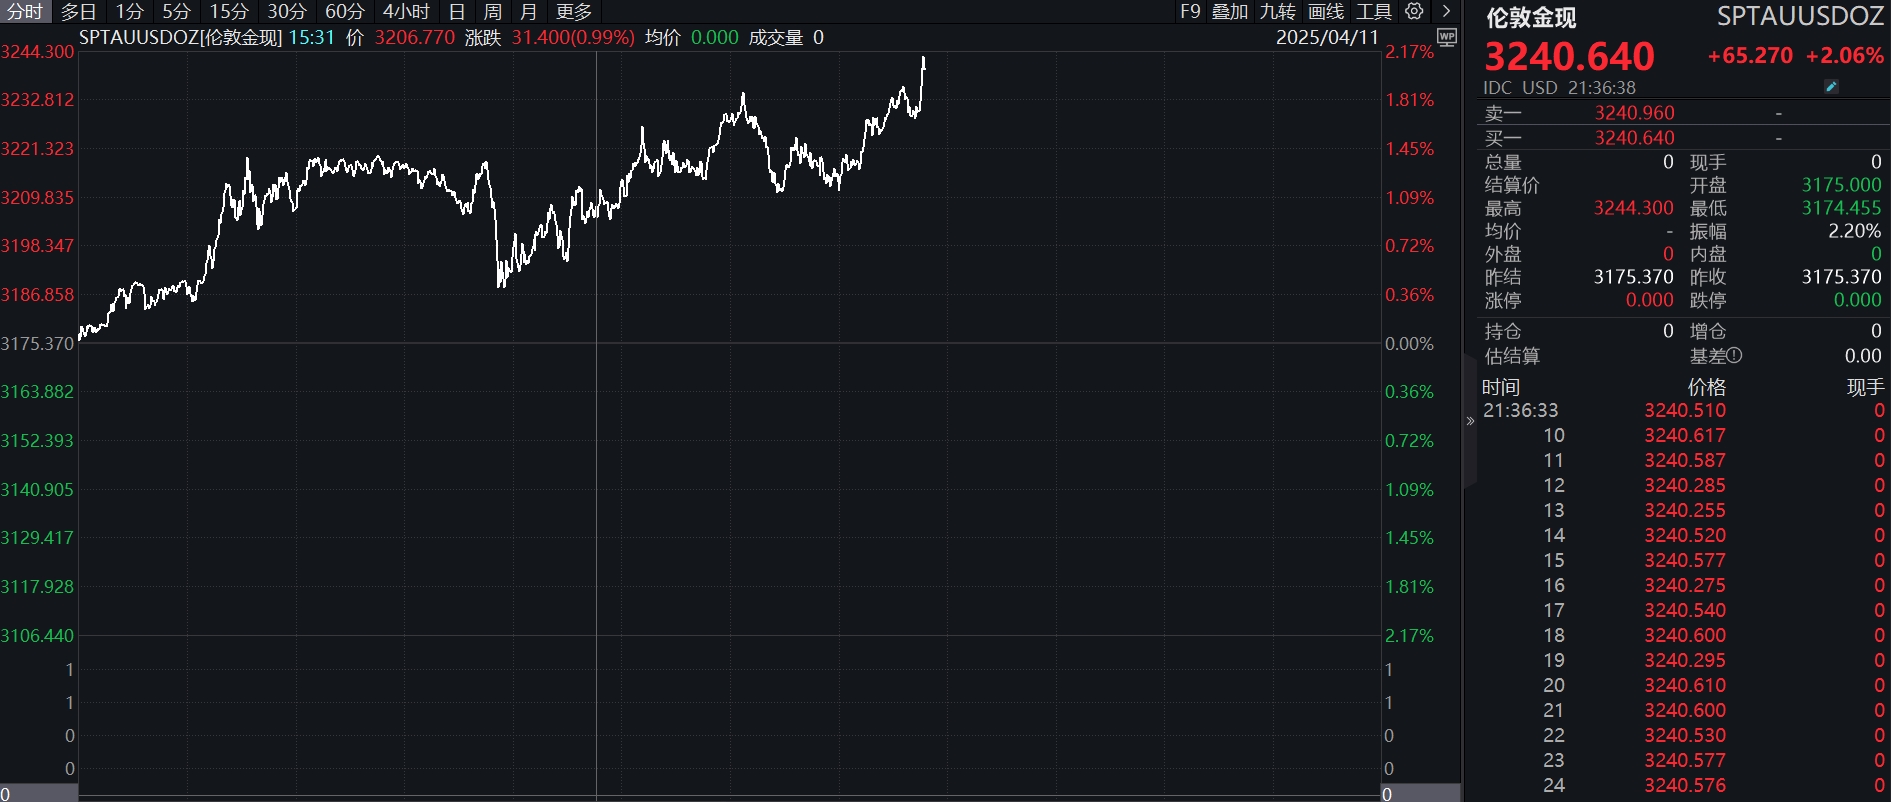Click the 基差 info icon
This screenshot has width=1891, height=802.
(x=1734, y=355)
